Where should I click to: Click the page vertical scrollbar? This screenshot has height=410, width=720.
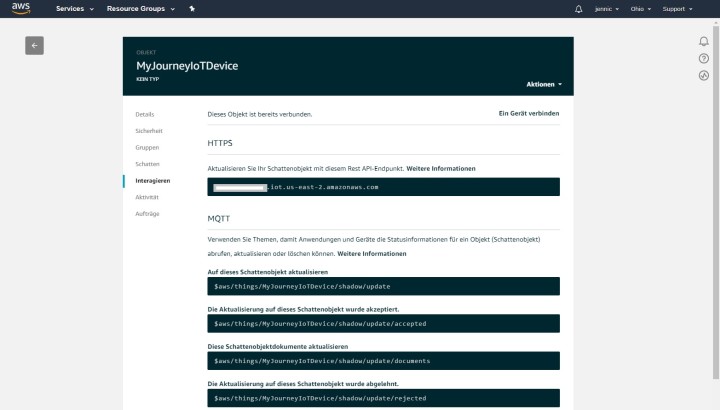click(x=716, y=202)
